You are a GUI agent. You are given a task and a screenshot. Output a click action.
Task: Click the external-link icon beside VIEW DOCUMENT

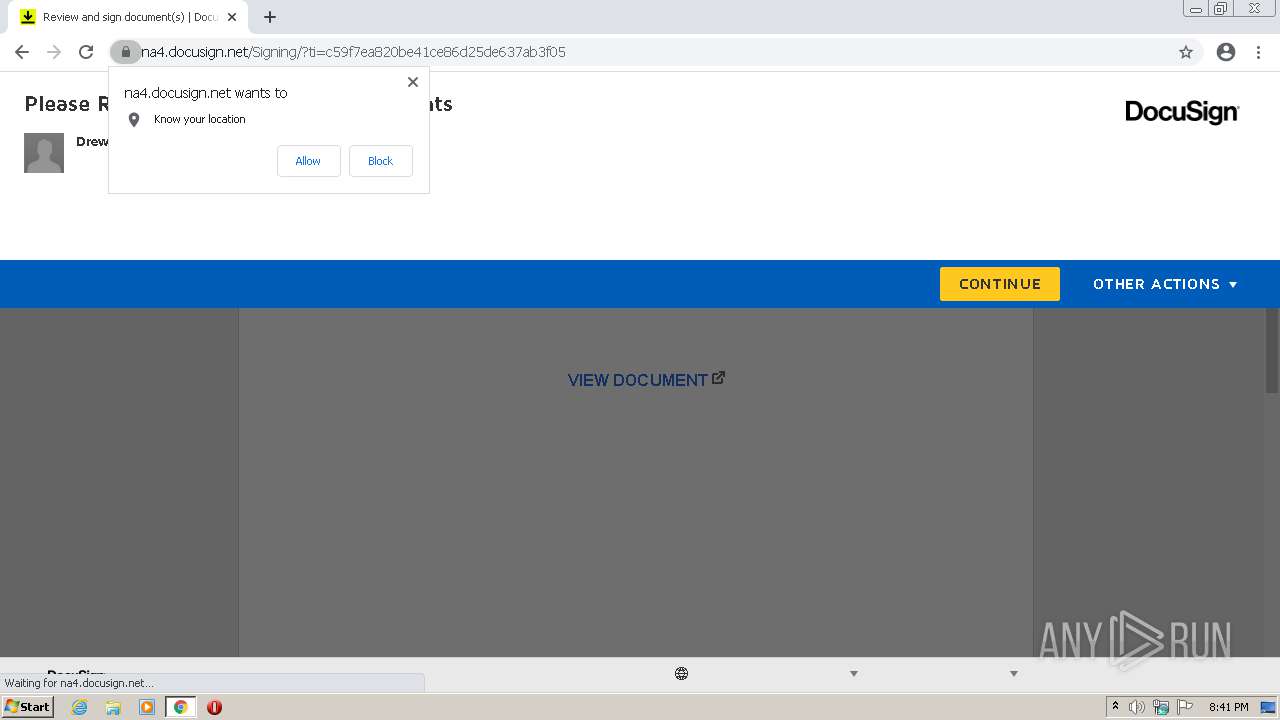click(x=718, y=378)
